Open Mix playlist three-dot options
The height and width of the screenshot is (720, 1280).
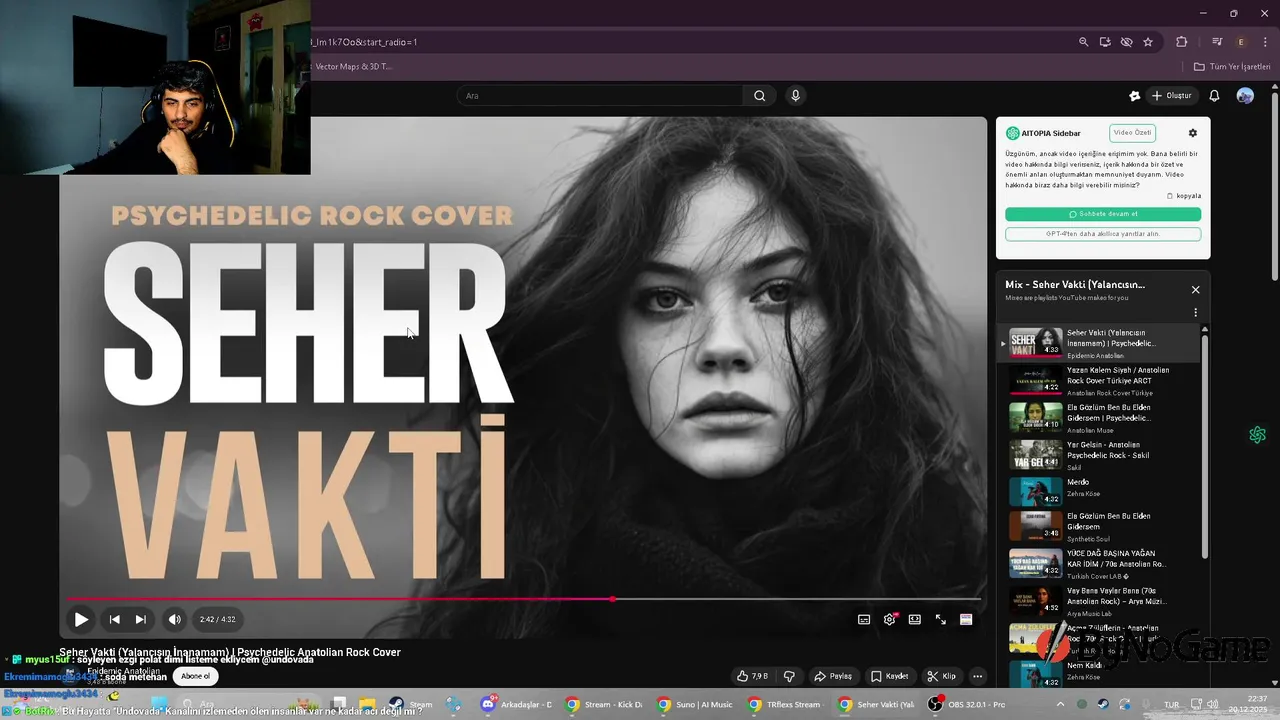1195,312
